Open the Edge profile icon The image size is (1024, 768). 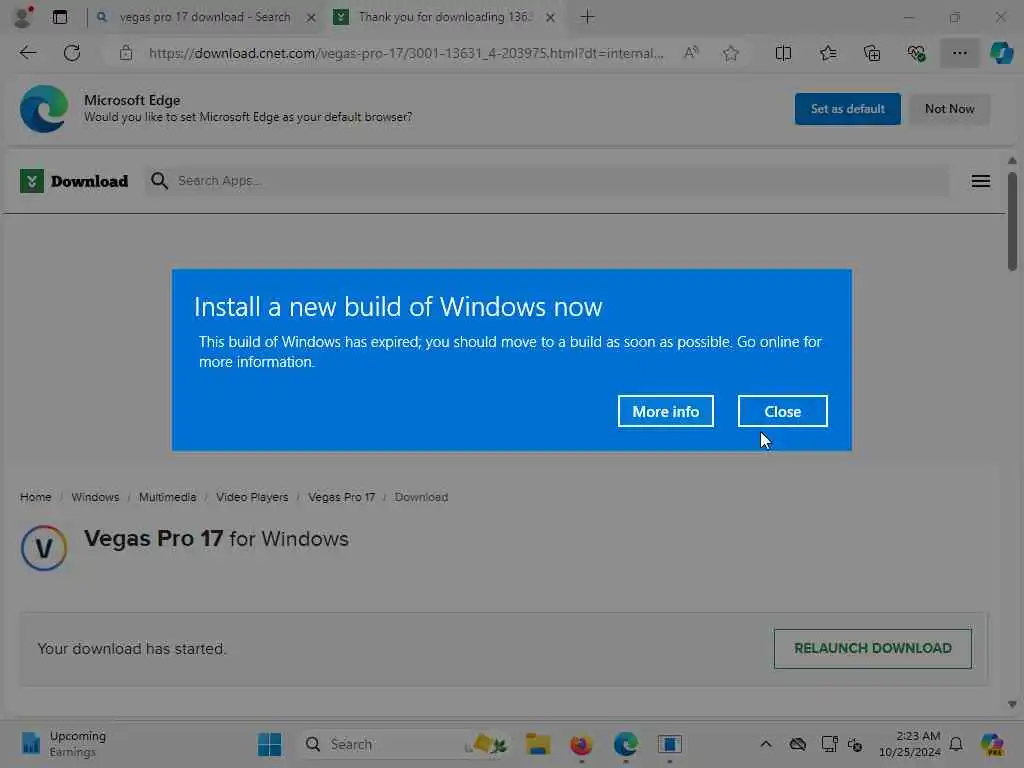point(23,17)
